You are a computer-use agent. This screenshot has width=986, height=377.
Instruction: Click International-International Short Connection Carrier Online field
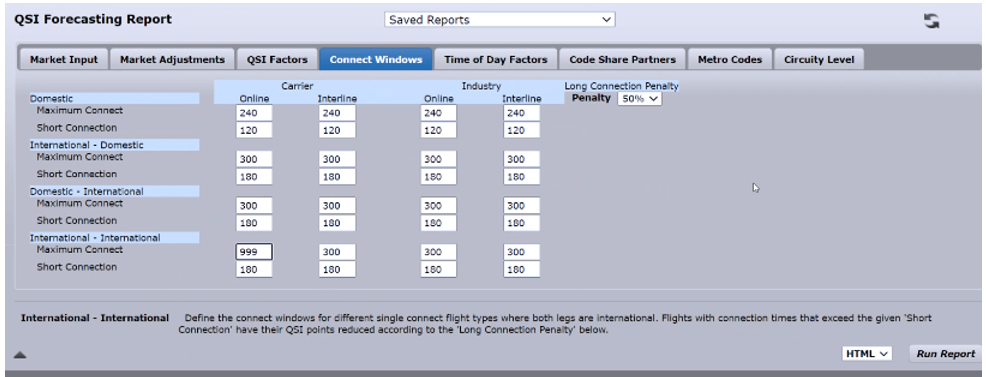[x=254, y=270]
